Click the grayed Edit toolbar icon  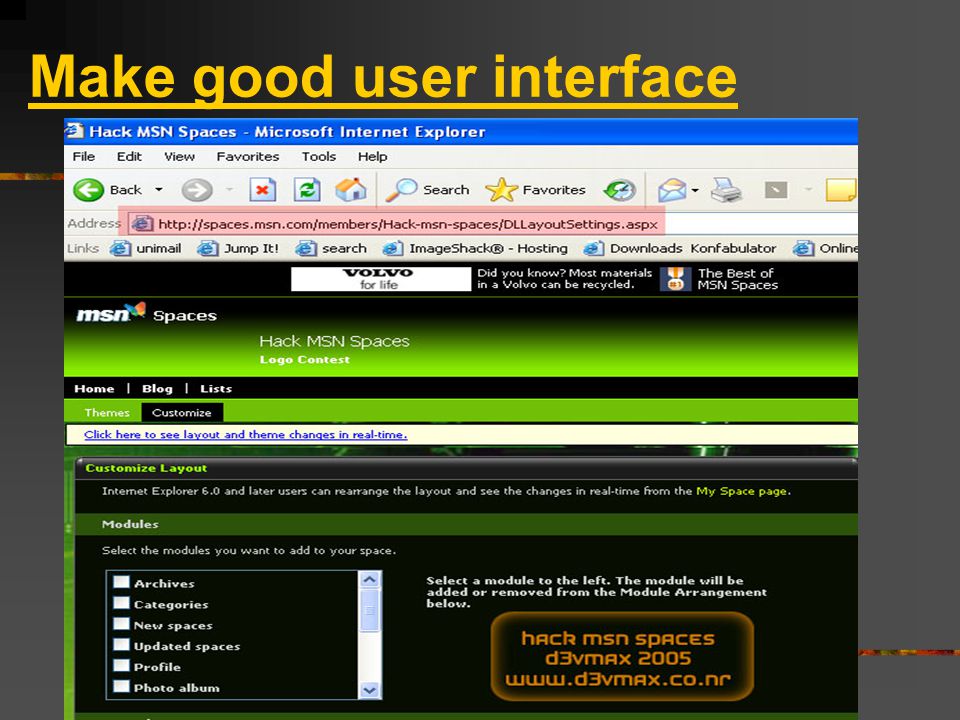776,190
